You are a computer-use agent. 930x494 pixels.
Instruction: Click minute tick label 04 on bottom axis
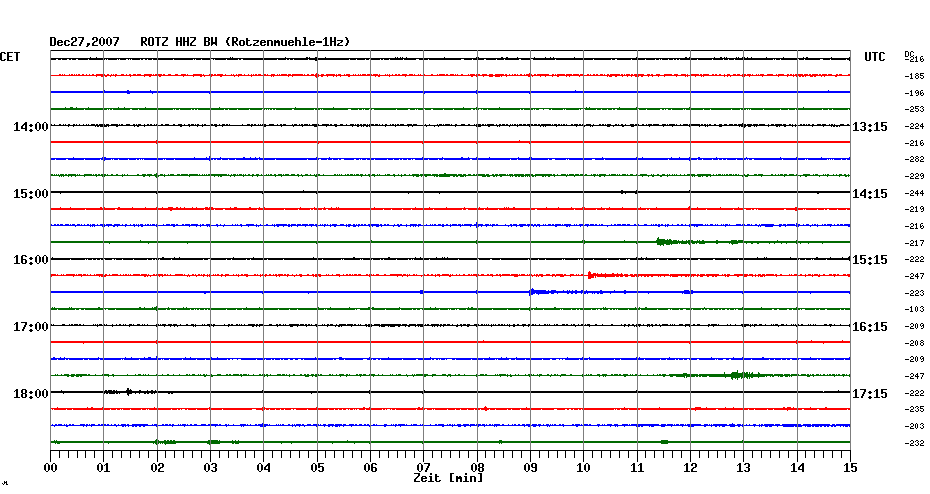click(263, 468)
